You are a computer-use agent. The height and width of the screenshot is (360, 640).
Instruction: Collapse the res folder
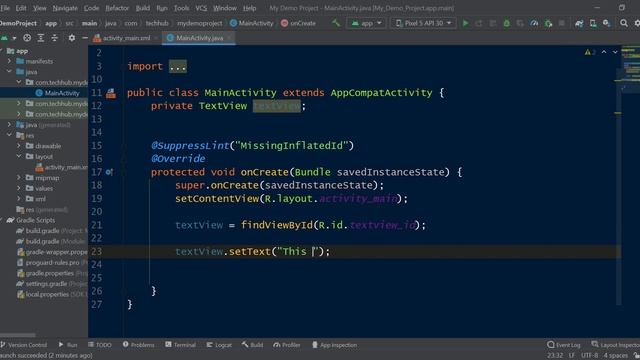point(9,135)
